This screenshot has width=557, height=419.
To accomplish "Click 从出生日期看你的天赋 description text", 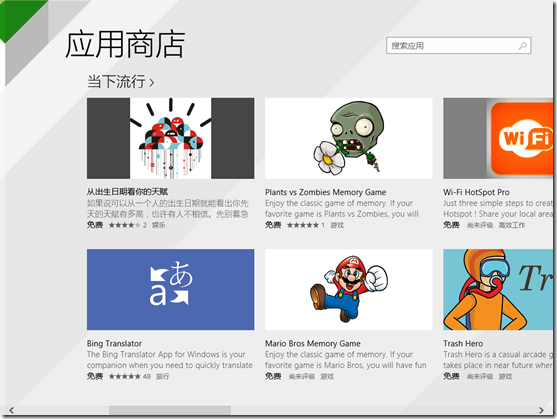I will click(x=168, y=208).
